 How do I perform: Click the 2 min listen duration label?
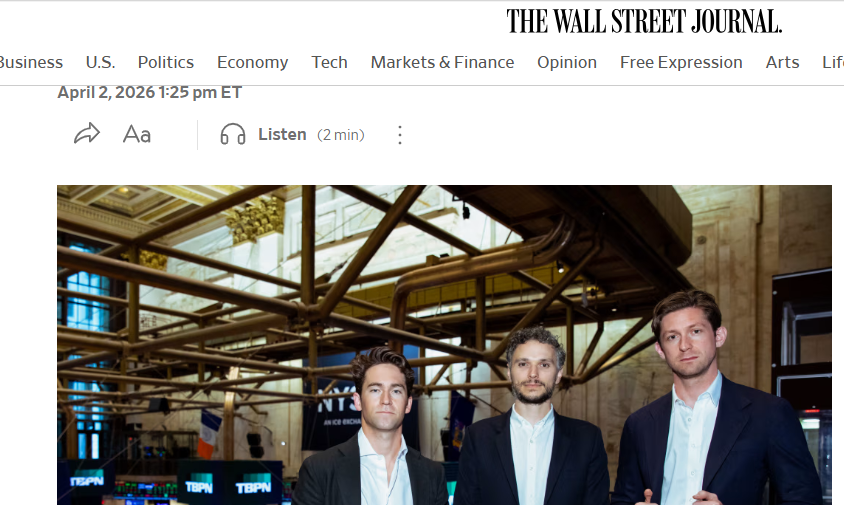(341, 135)
